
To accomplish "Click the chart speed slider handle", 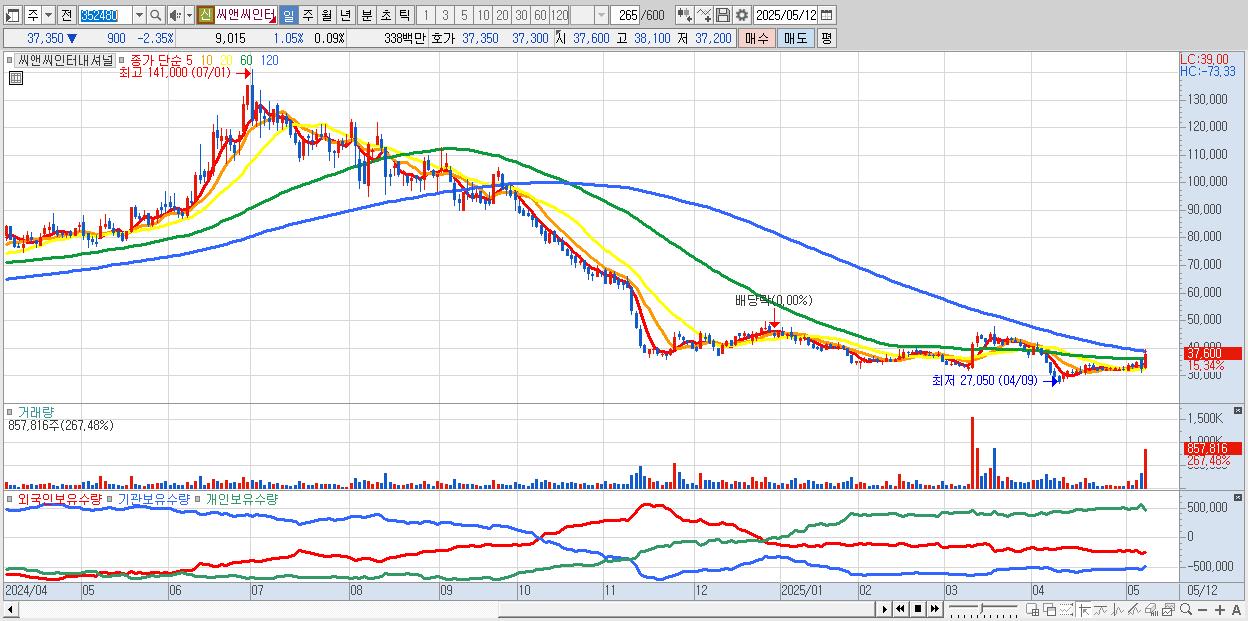I will coord(982,608).
